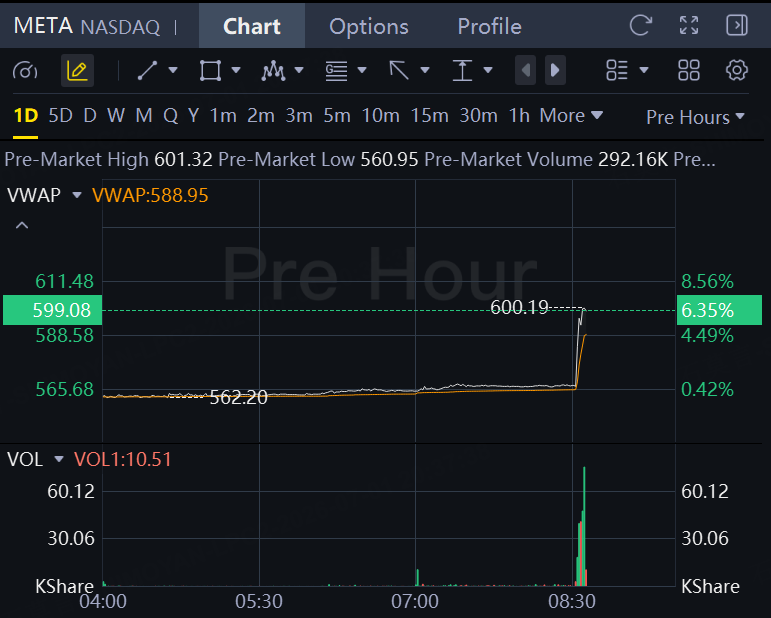Click the Pre-Market Volume 292.16K value
The image size is (771, 618).
click(633, 159)
